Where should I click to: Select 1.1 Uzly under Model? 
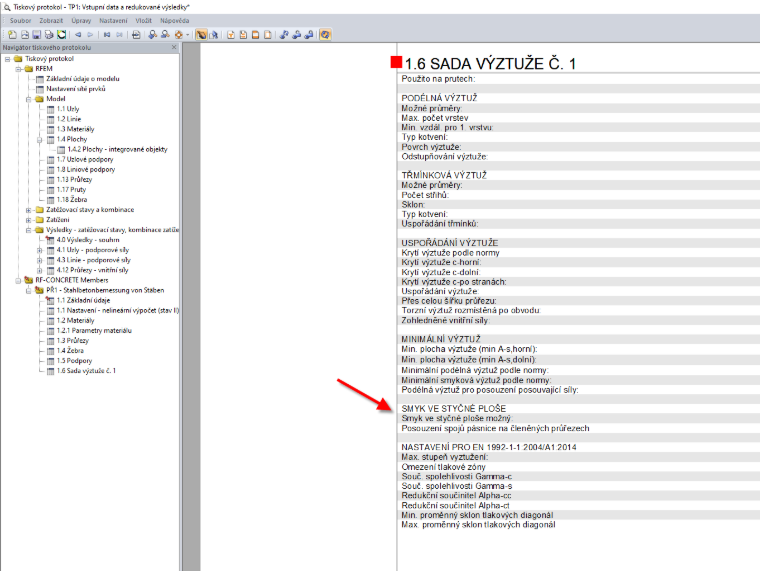coord(68,109)
